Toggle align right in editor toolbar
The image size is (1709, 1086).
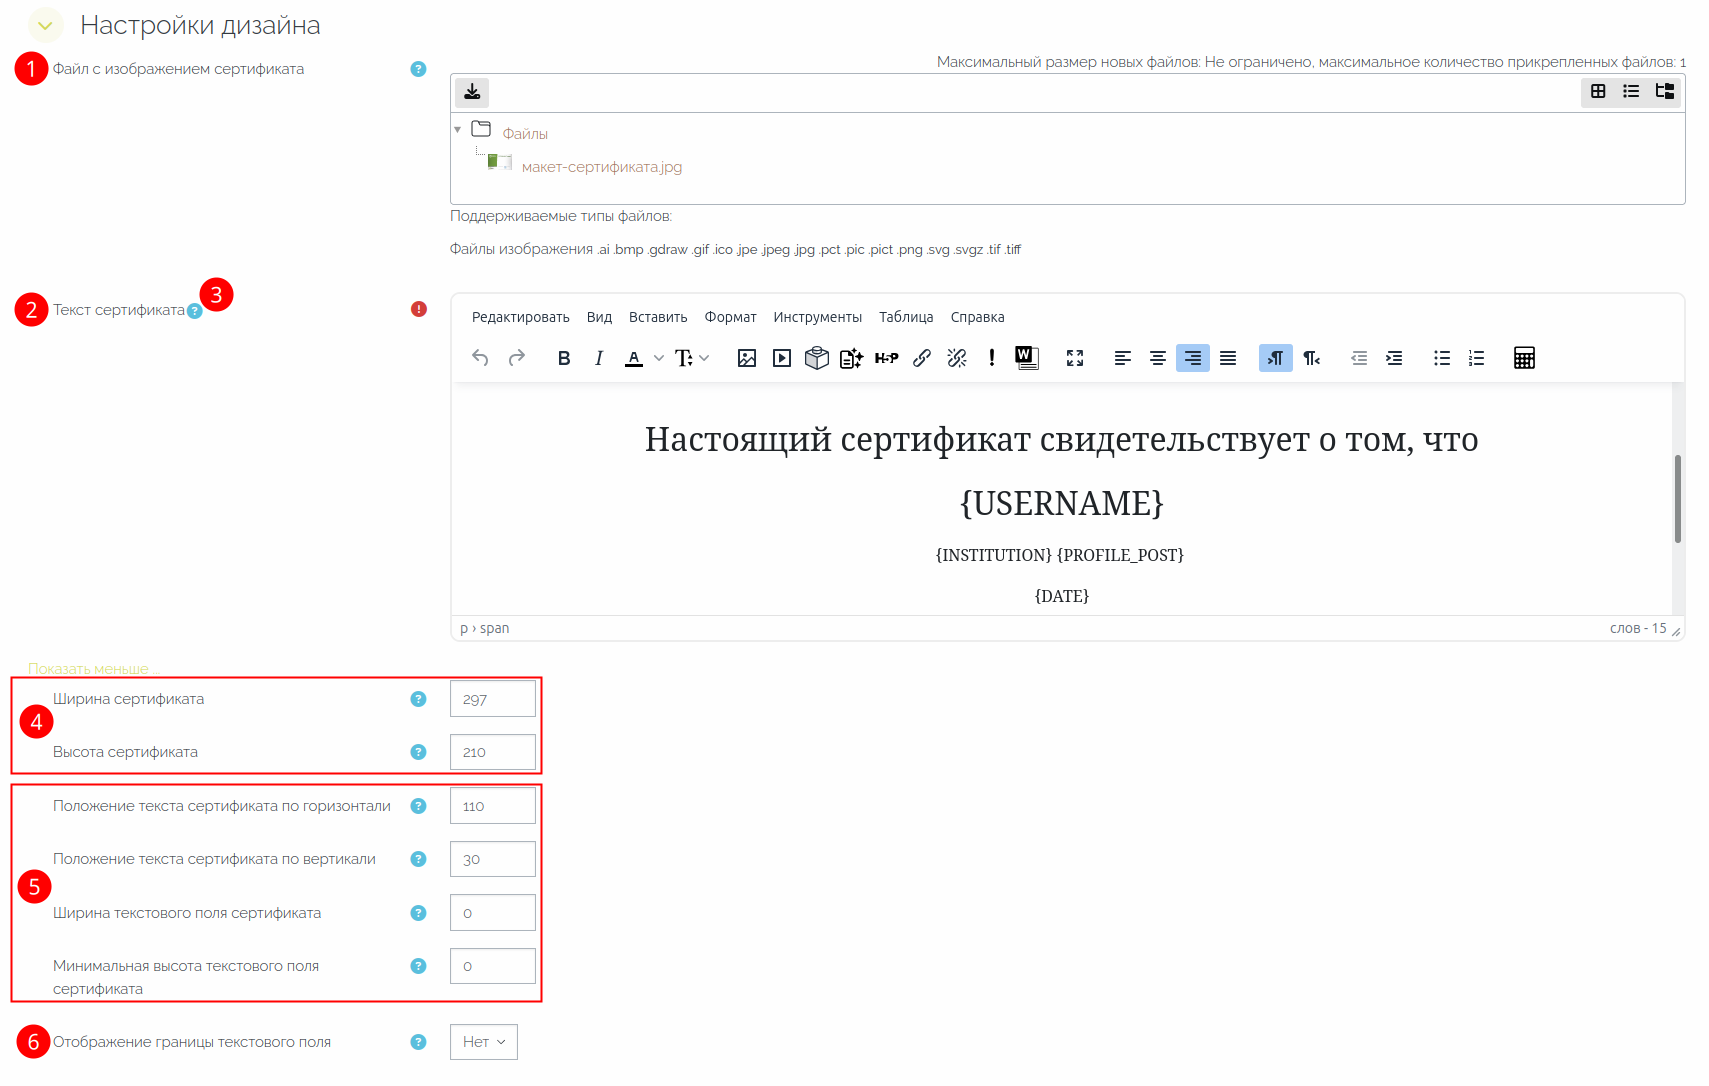1193,358
